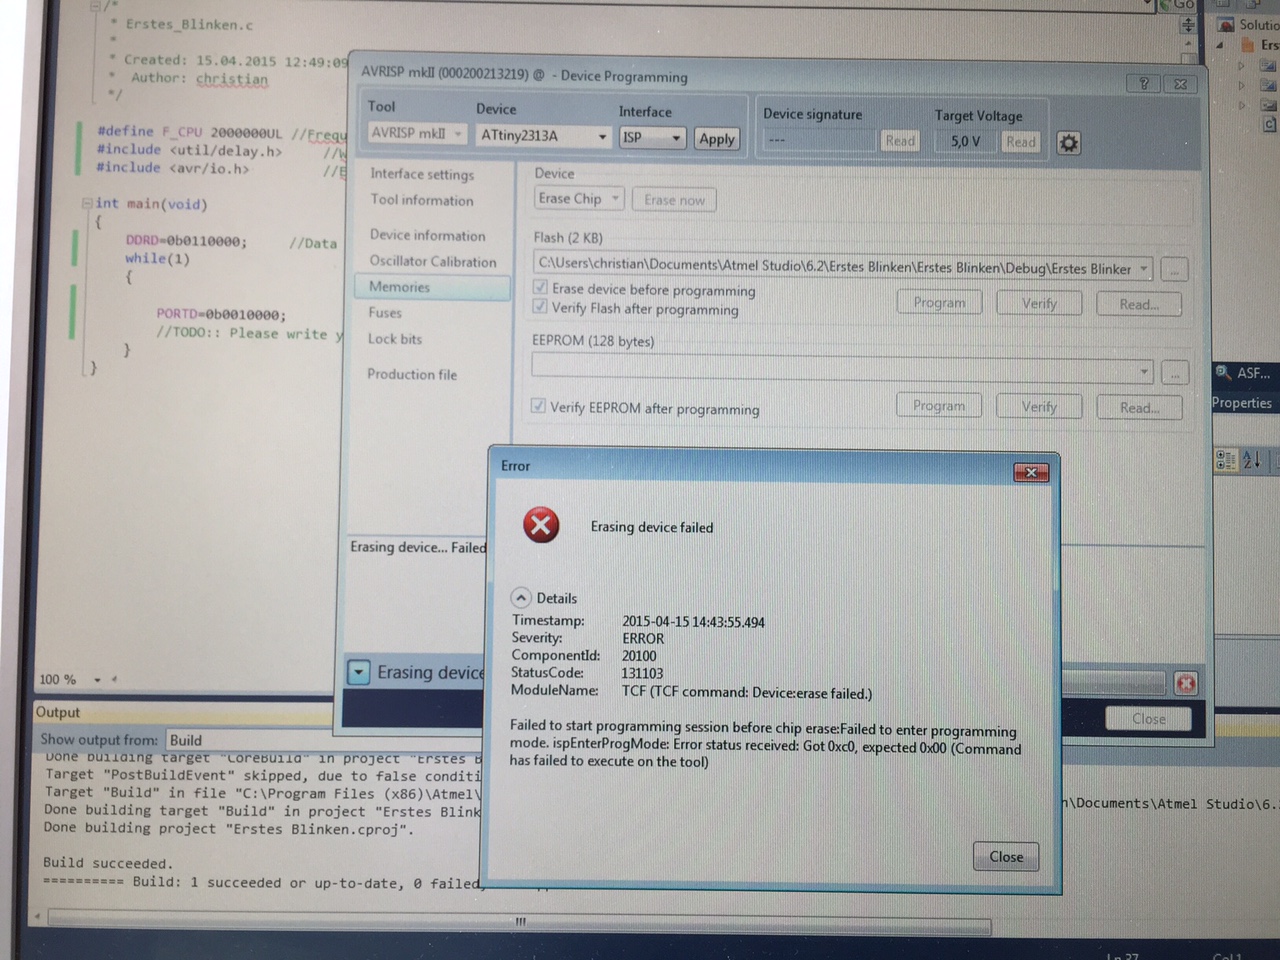Collapse the Details section of the error
1280x960 pixels.
[x=521, y=597]
